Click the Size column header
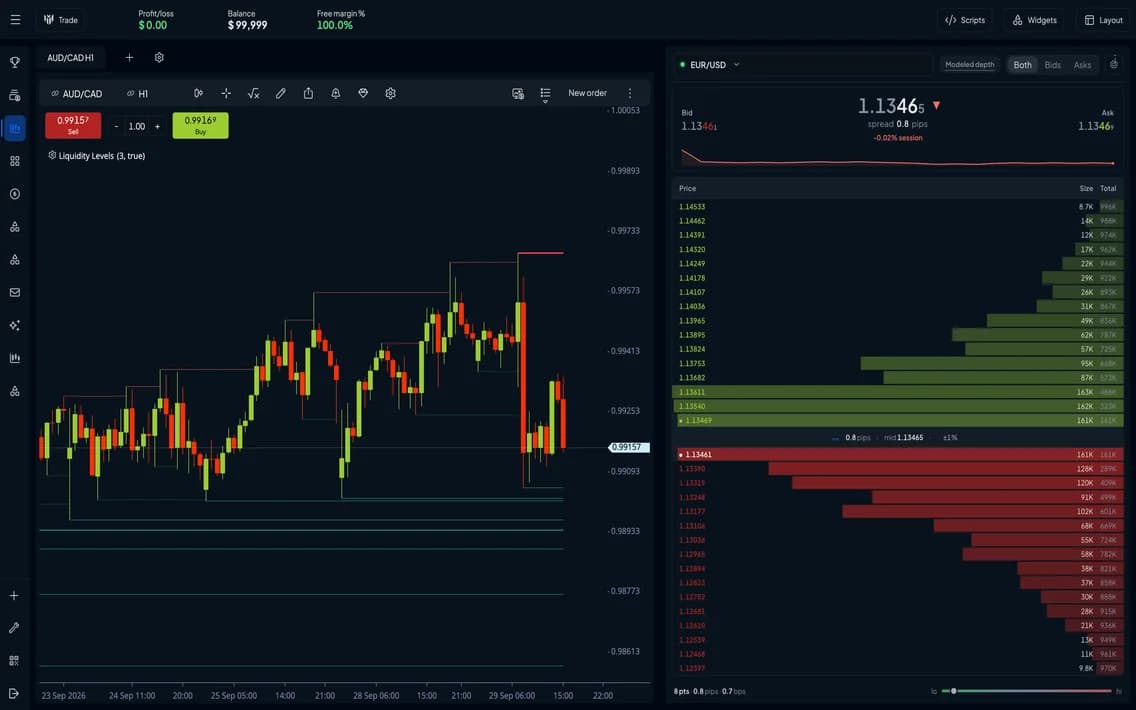1136x710 pixels. point(1085,188)
